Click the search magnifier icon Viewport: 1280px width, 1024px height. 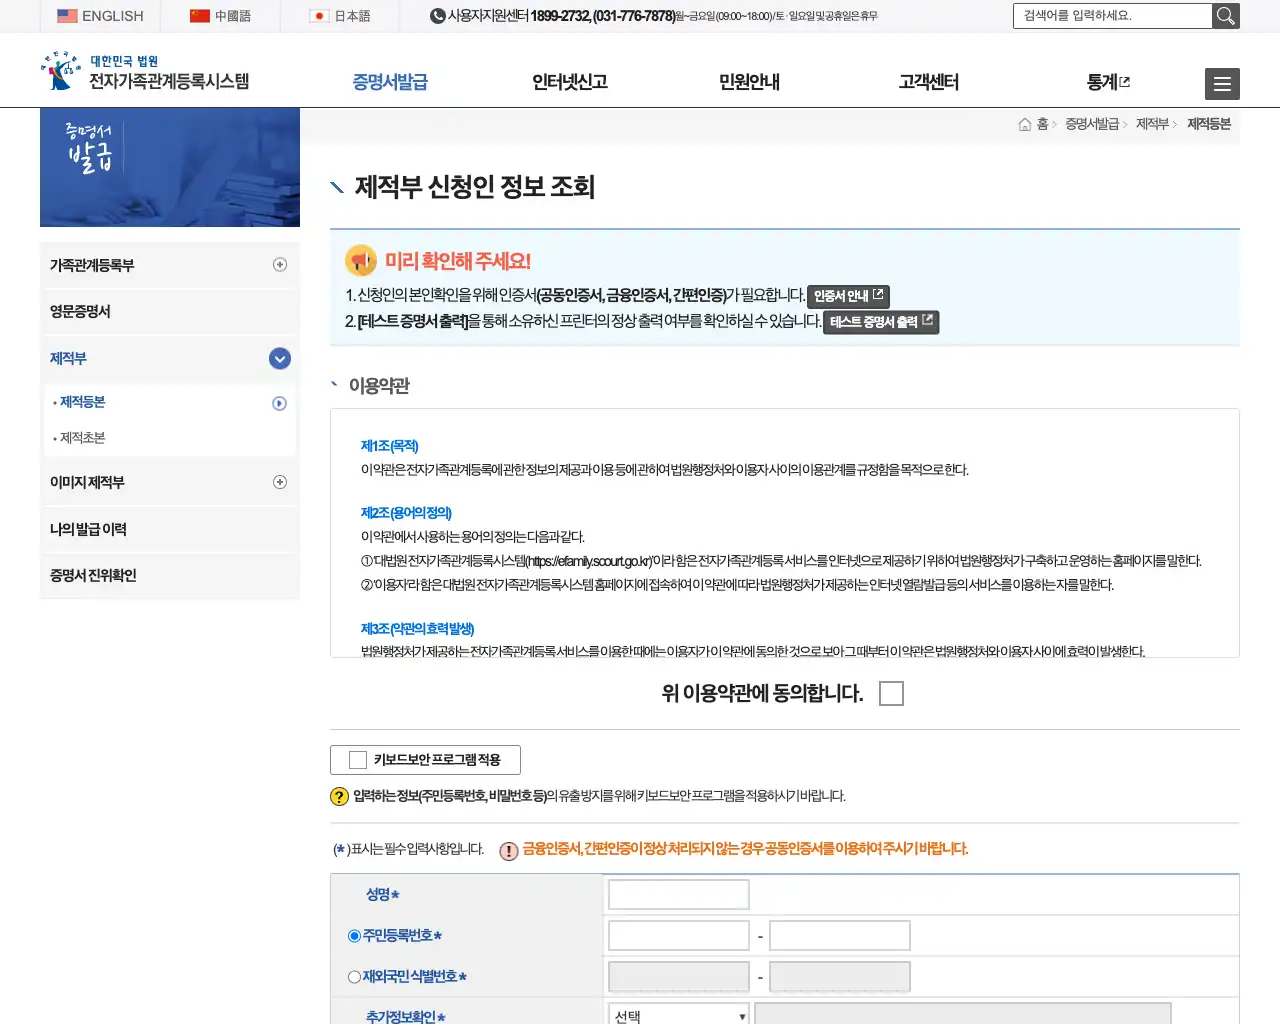[x=1226, y=16]
